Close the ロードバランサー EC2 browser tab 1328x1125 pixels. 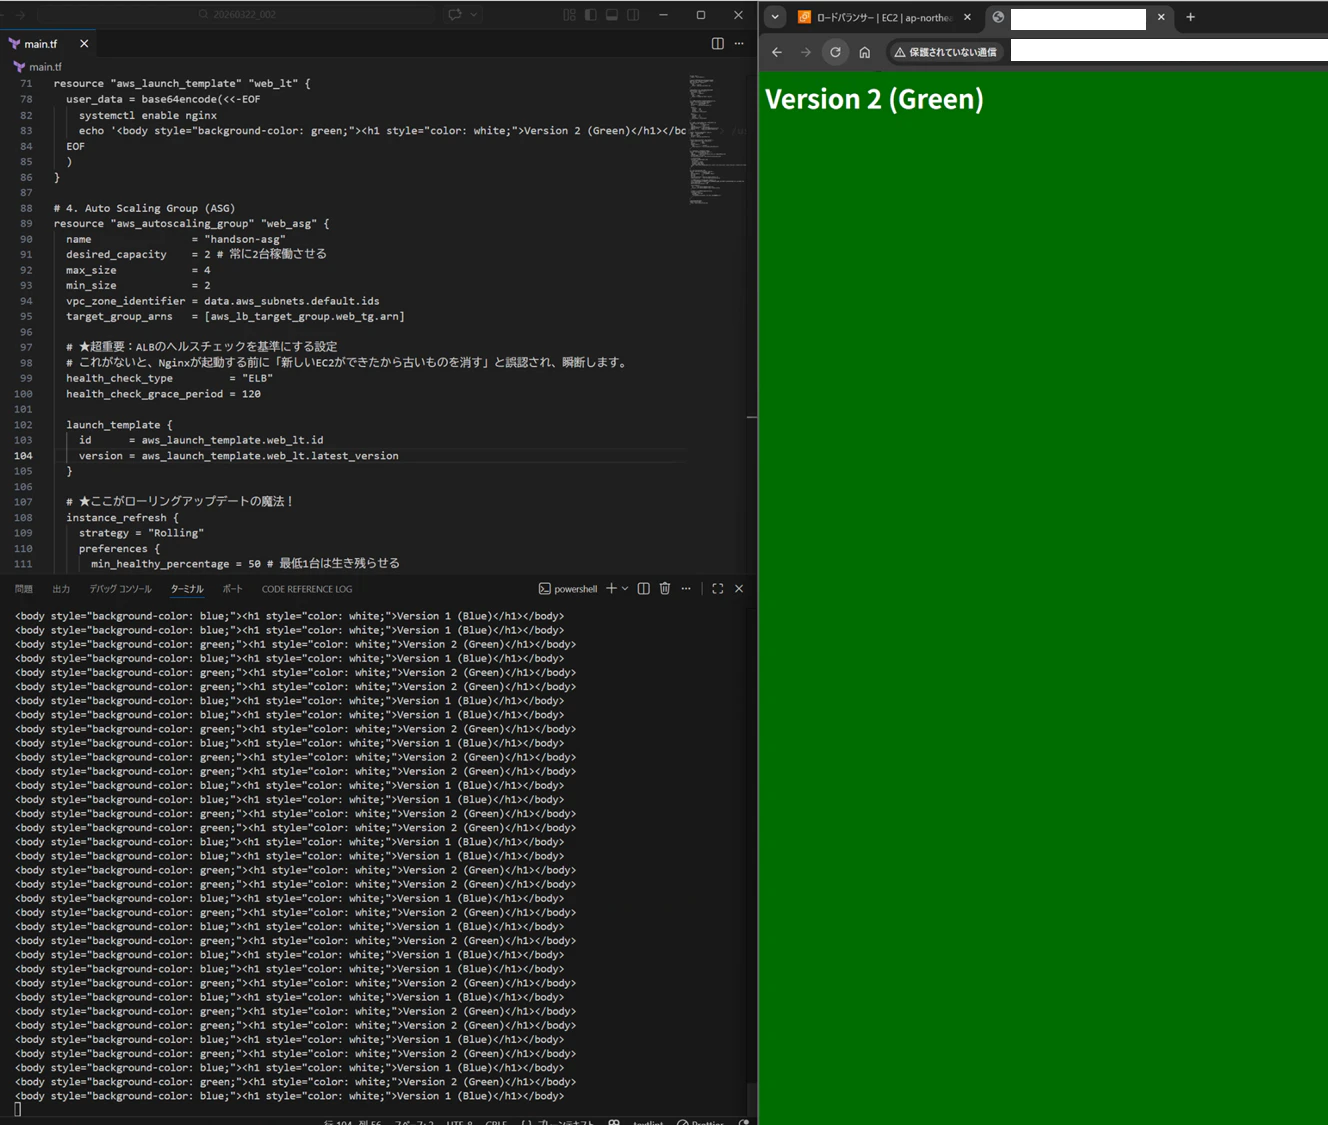(967, 17)
